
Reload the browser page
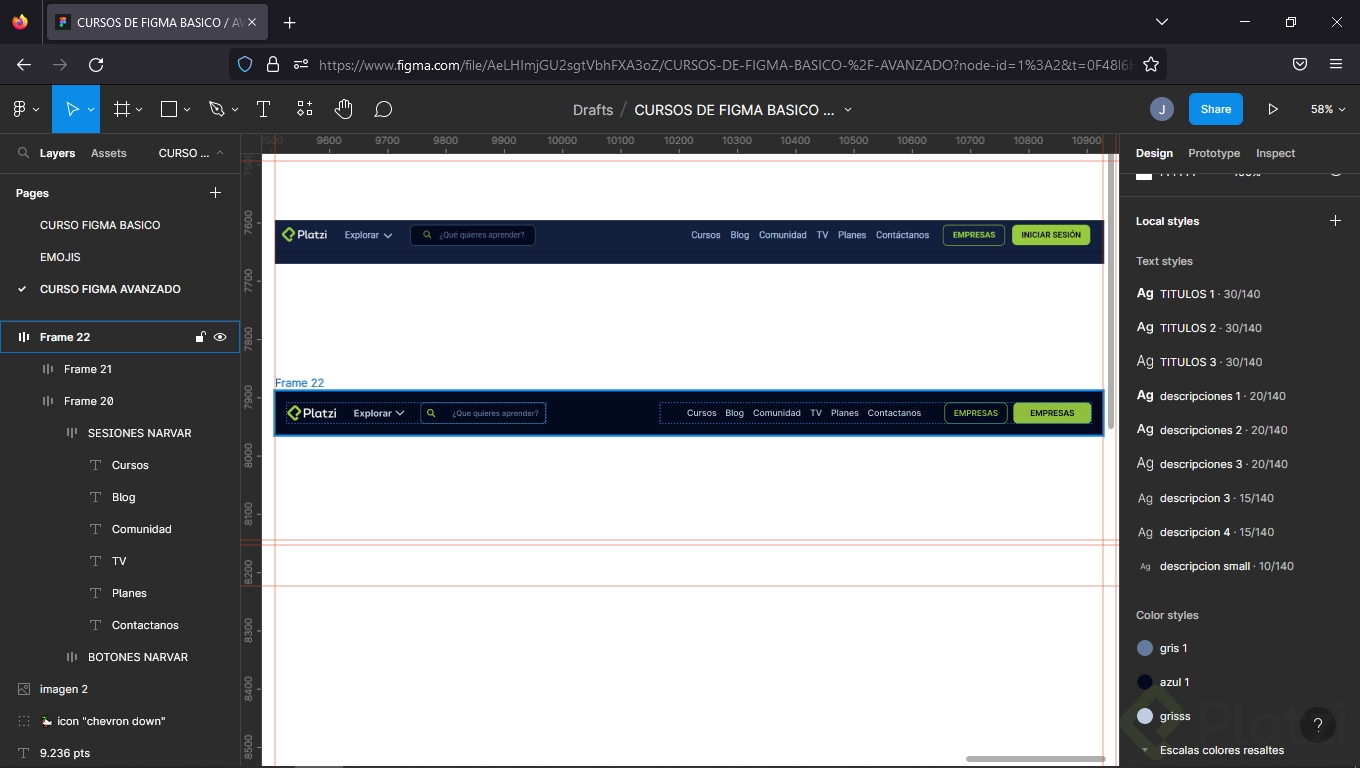click(x=96, y=64)
